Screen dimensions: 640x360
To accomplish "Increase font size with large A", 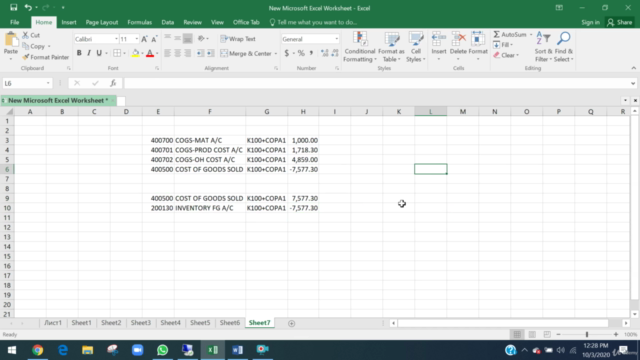I will pos(144,39).
